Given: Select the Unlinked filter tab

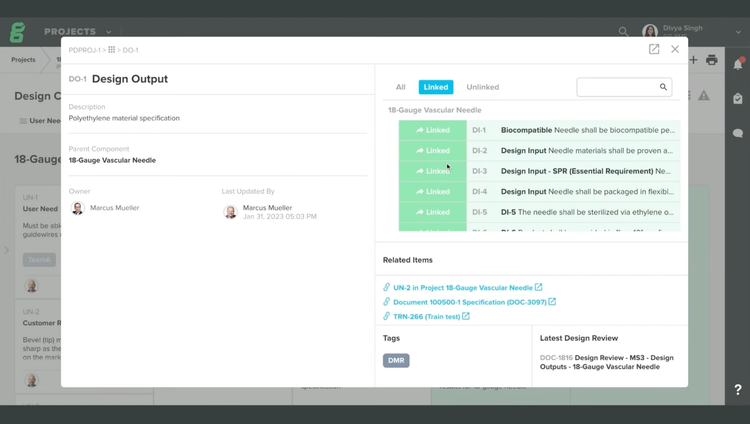Looking at the screenshot, I should click(483, 87).
